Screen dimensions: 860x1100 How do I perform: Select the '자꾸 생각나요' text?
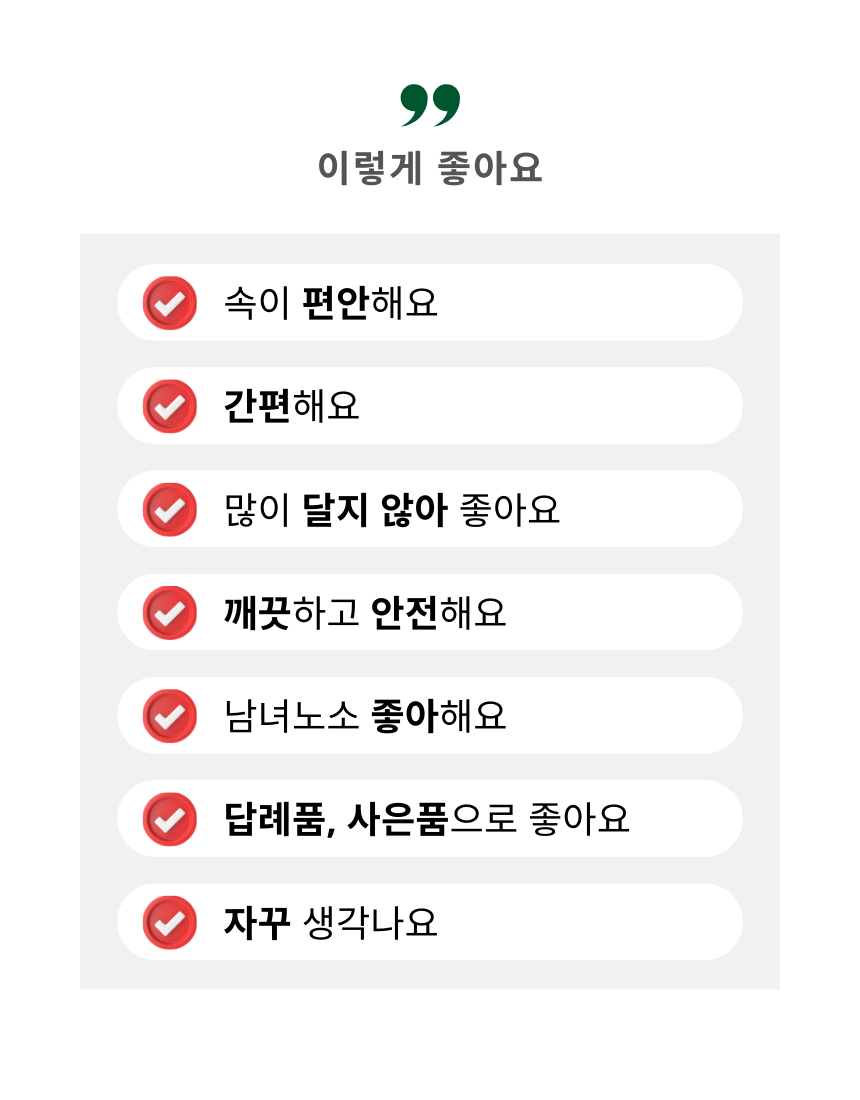coord(331,922)
